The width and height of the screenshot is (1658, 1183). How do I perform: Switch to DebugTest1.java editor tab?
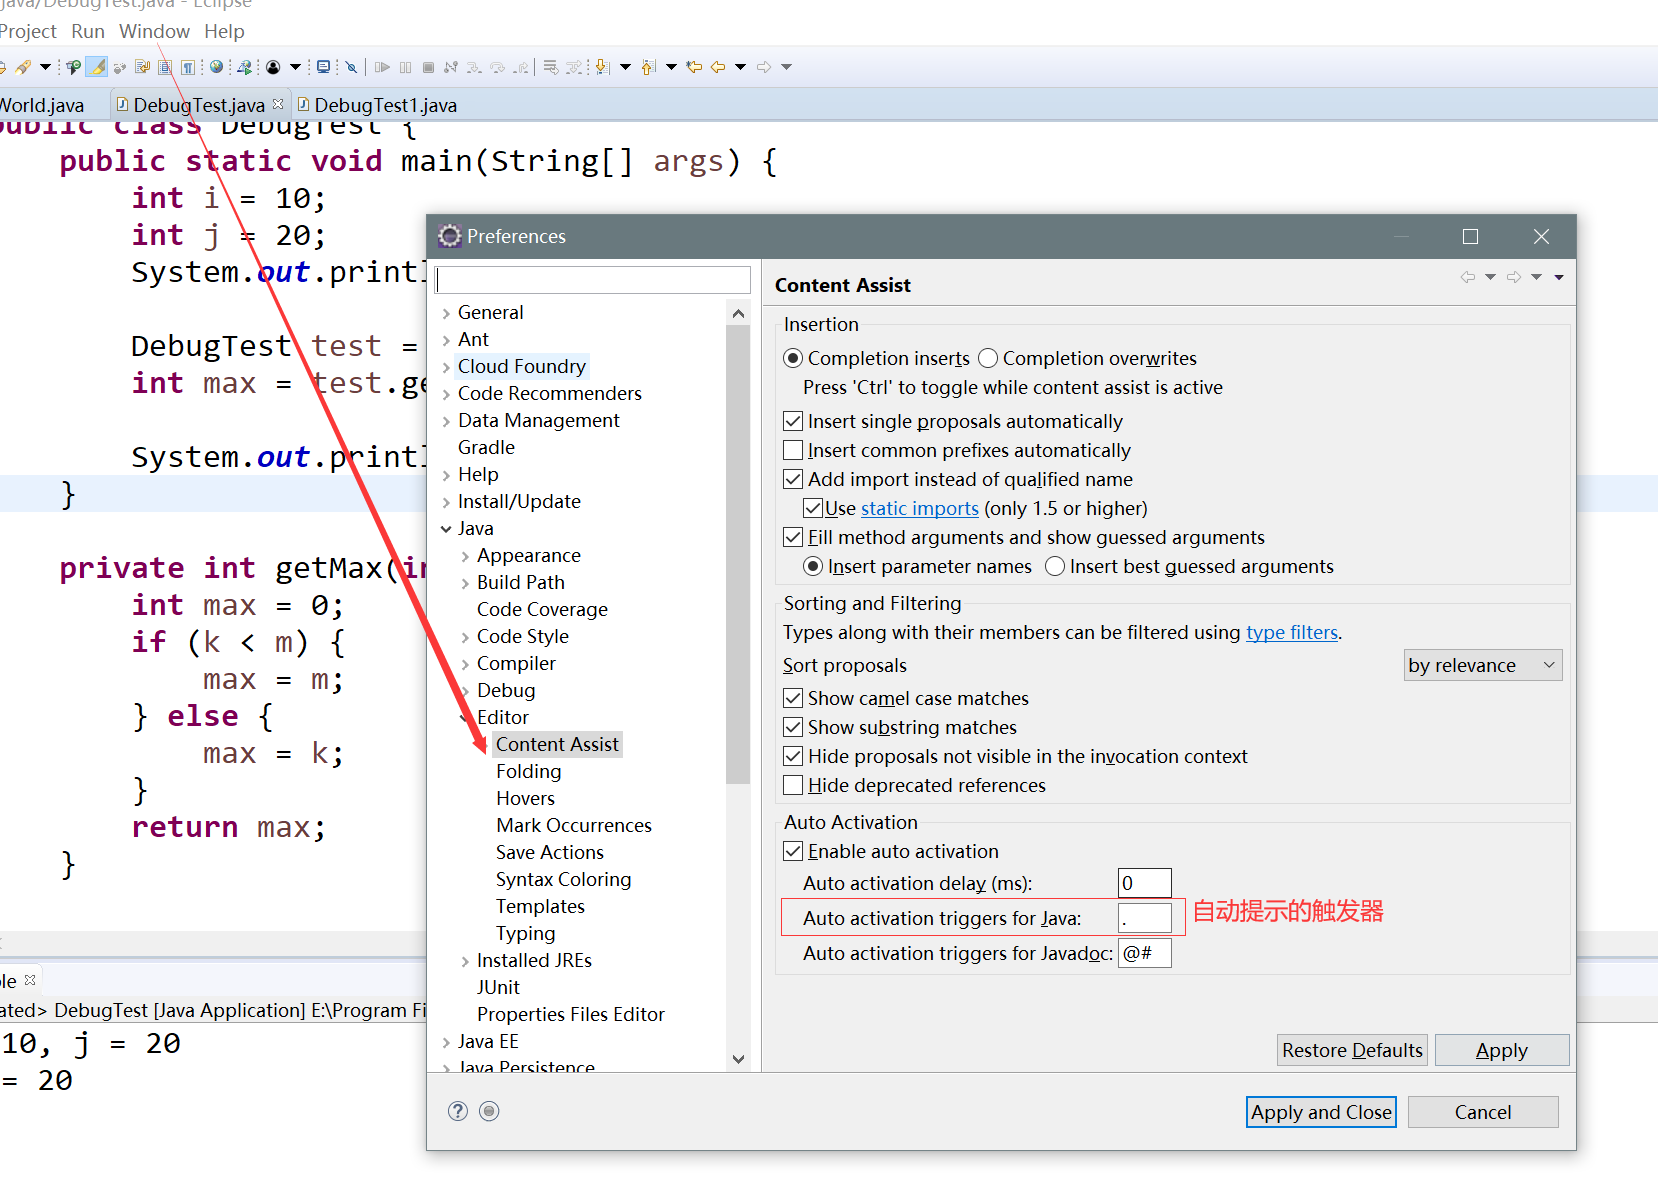click(x=376, y=105)
